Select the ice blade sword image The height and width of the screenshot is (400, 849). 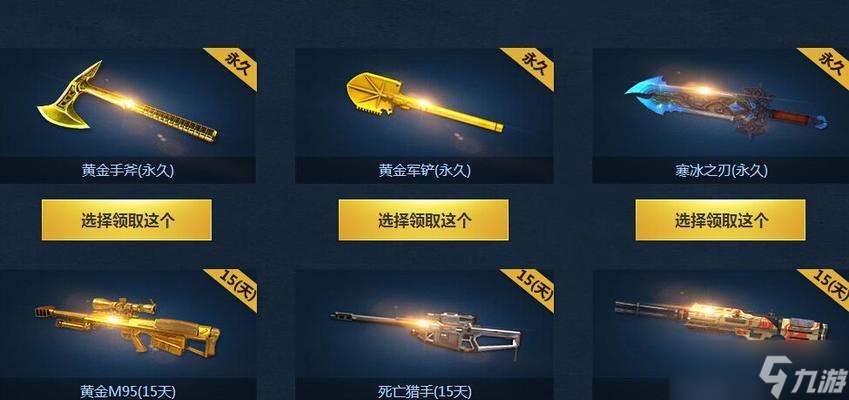(x=726, y=108)
